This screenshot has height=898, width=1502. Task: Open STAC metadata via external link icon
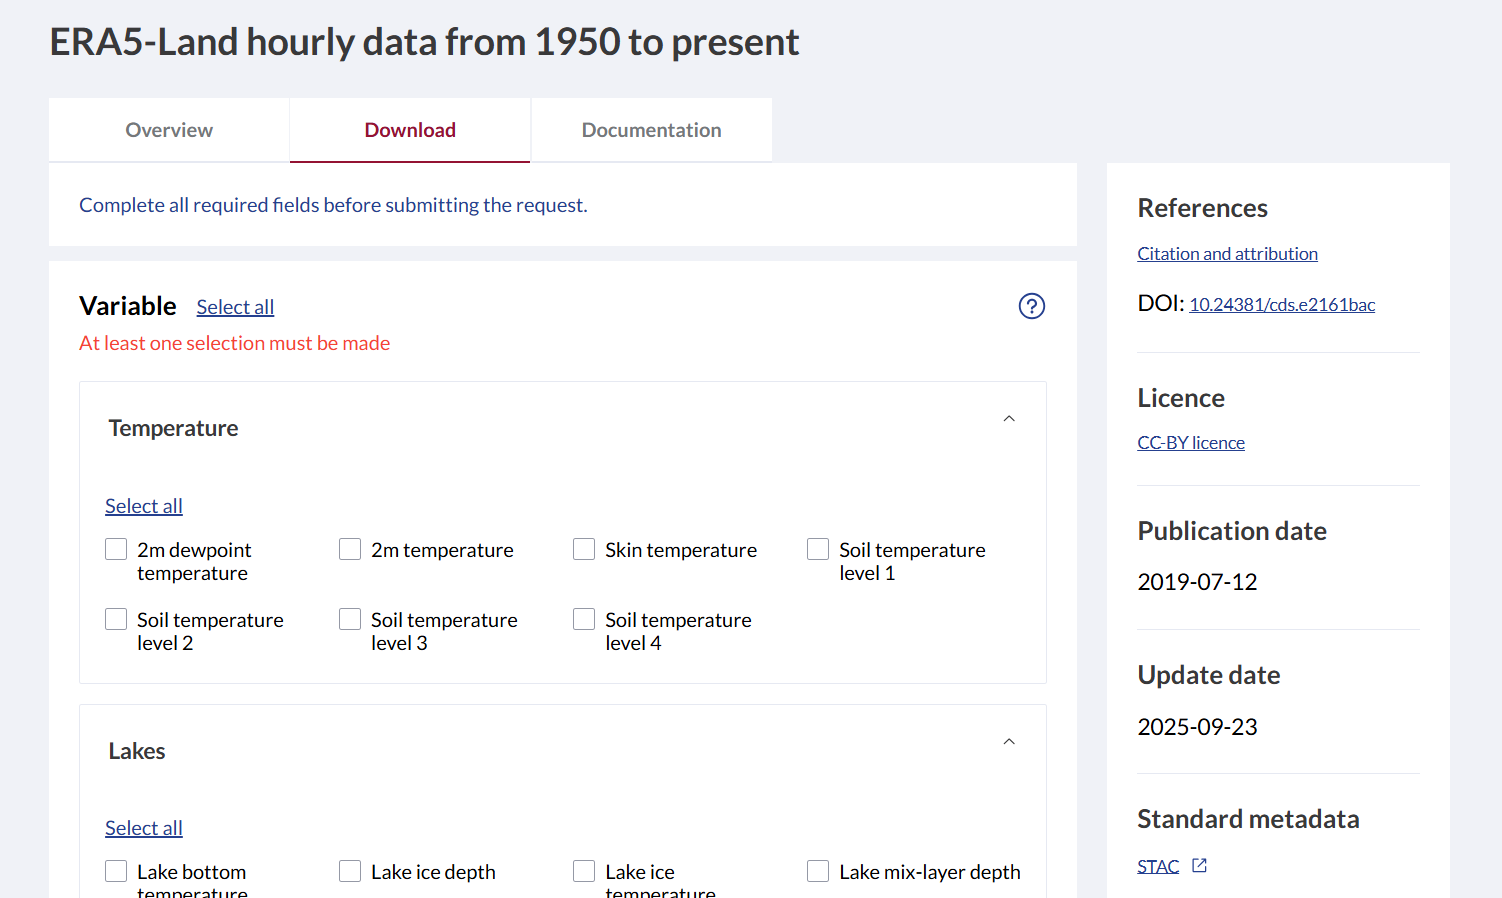coord(1199,864)
